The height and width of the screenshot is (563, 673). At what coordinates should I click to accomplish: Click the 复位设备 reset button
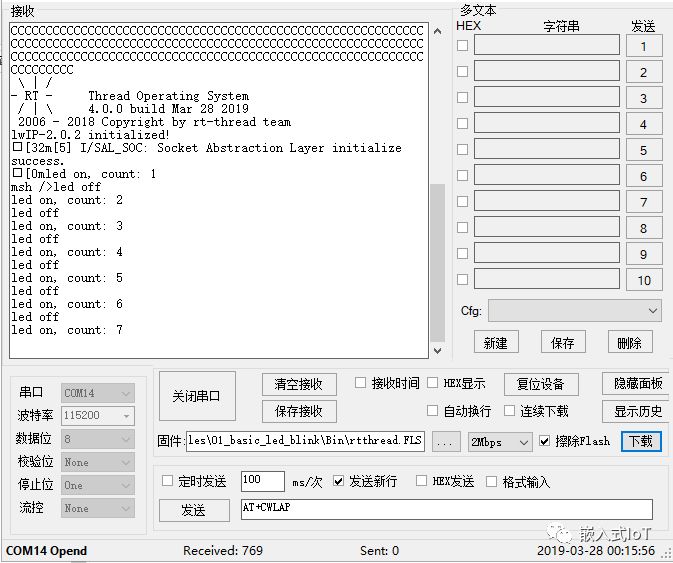(540, 384)
